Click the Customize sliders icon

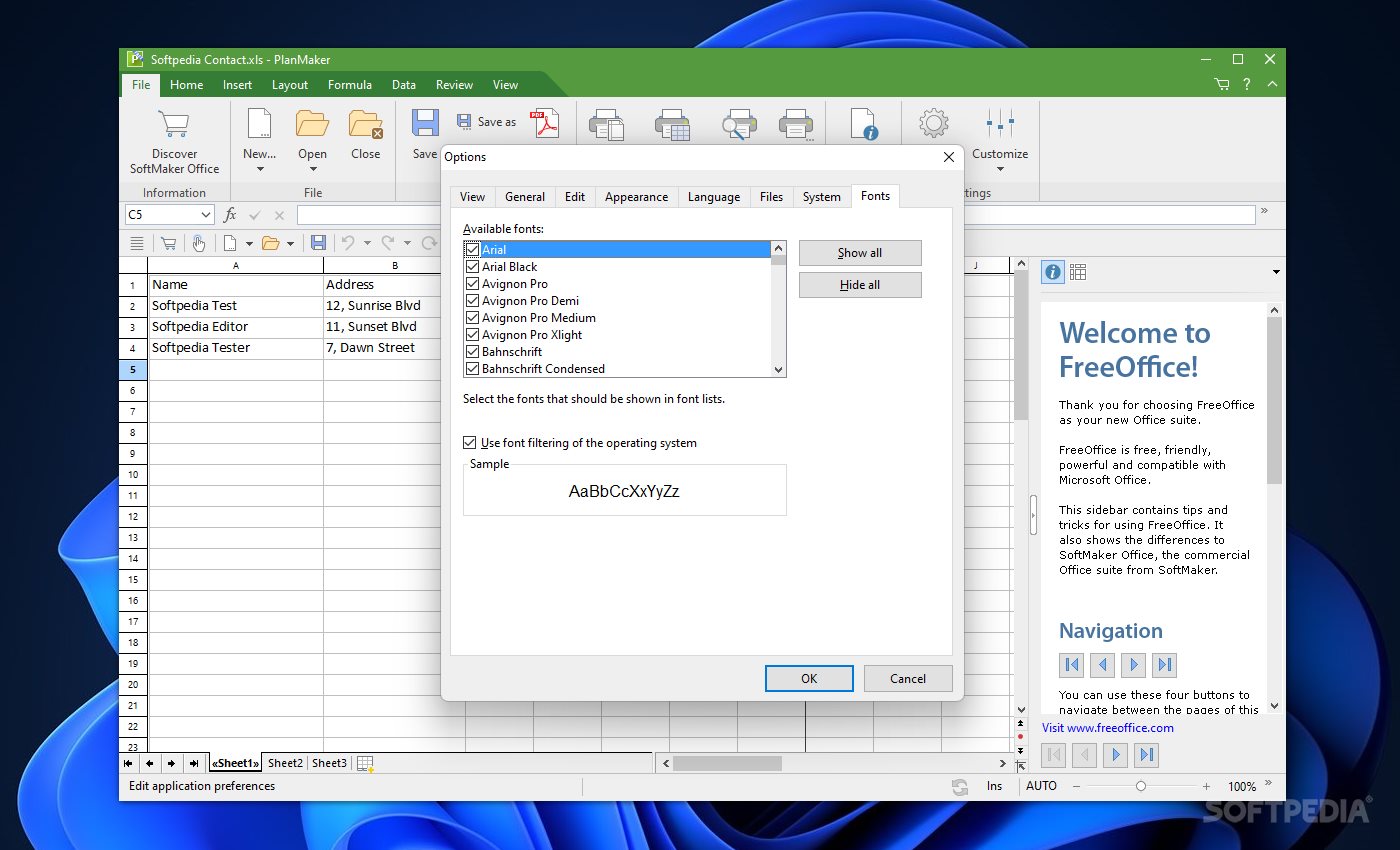pos(1000,124)
